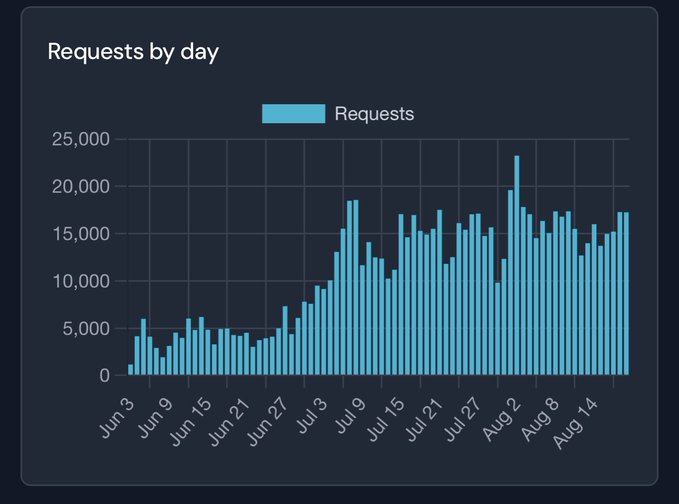Click the Aug 14 x-axis label

point(576,423)
